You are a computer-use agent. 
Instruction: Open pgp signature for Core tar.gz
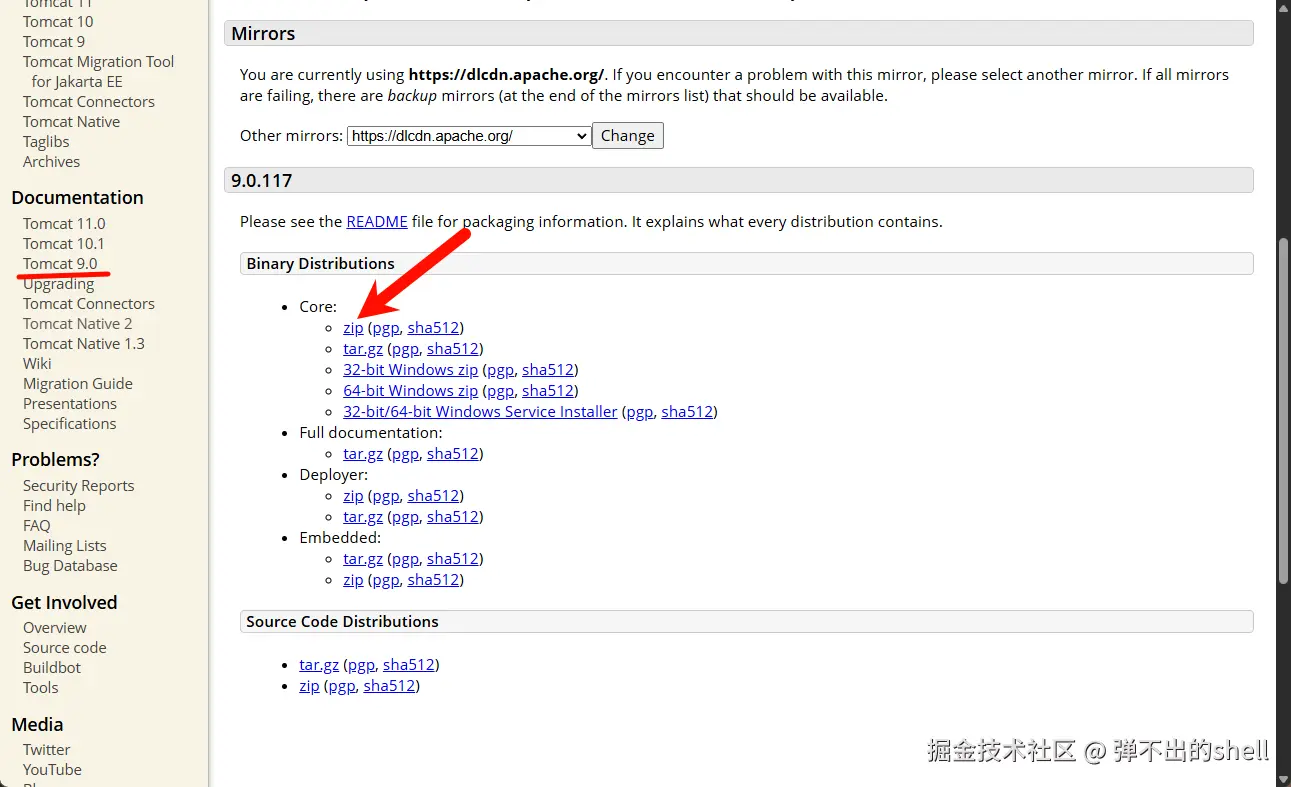click(405, 349)
